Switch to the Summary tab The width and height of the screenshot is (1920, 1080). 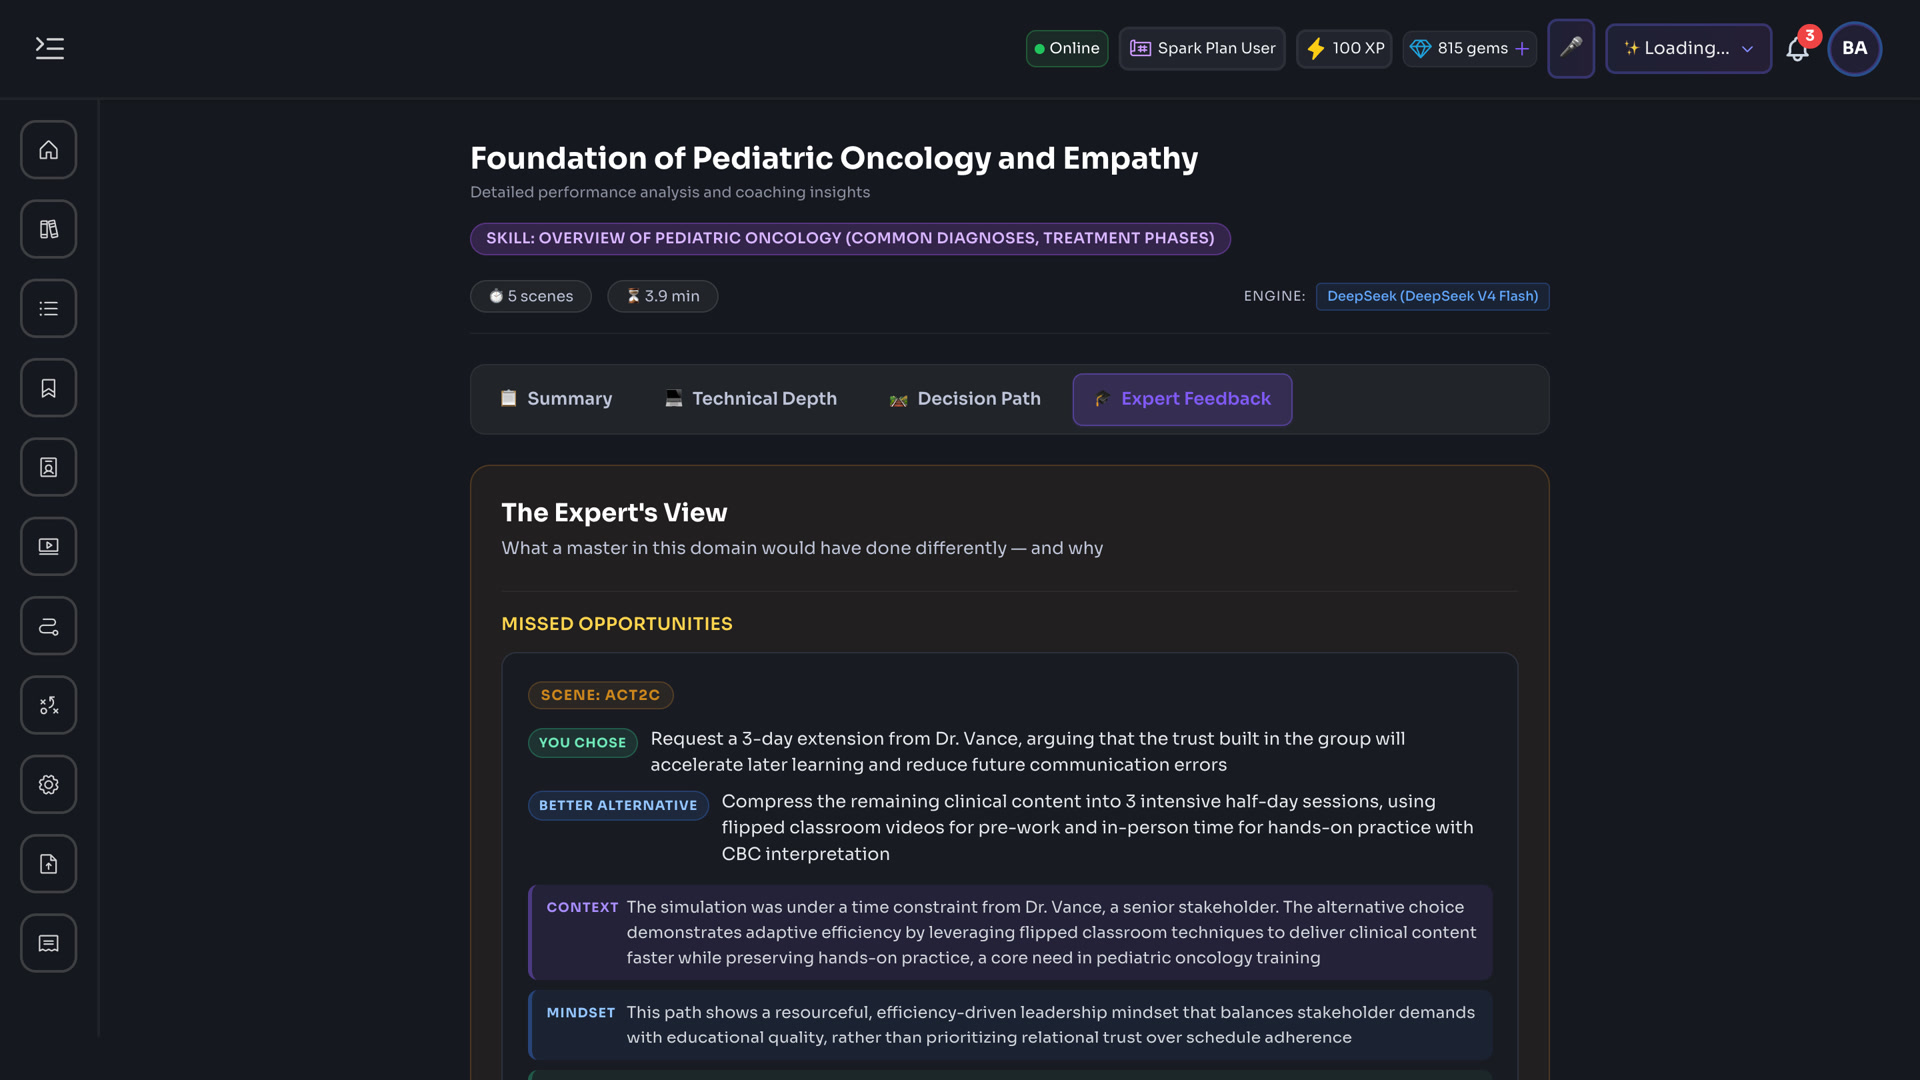point(557,399)
